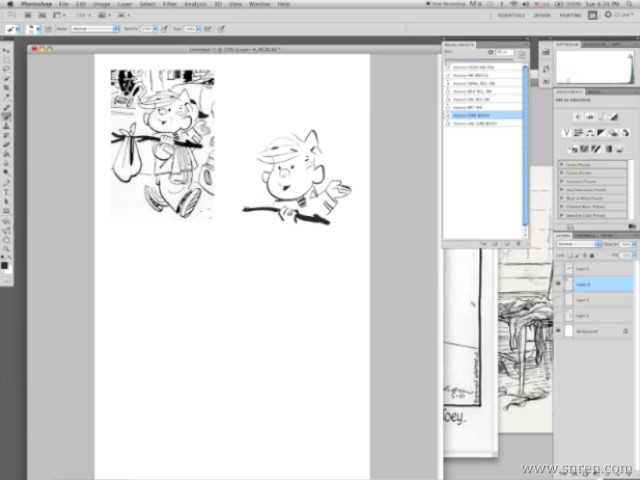Open the brush Flow dropdown arrow
The height and width of the screenshot is (480, 640).
pos(198,29)
